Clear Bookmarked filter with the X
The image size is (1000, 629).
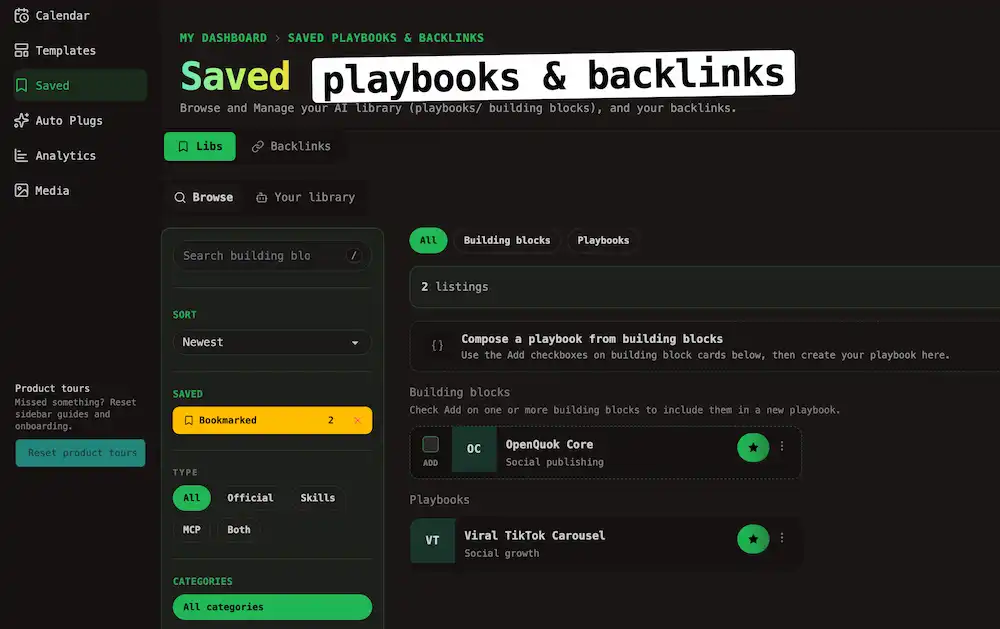tap(357, 420)
